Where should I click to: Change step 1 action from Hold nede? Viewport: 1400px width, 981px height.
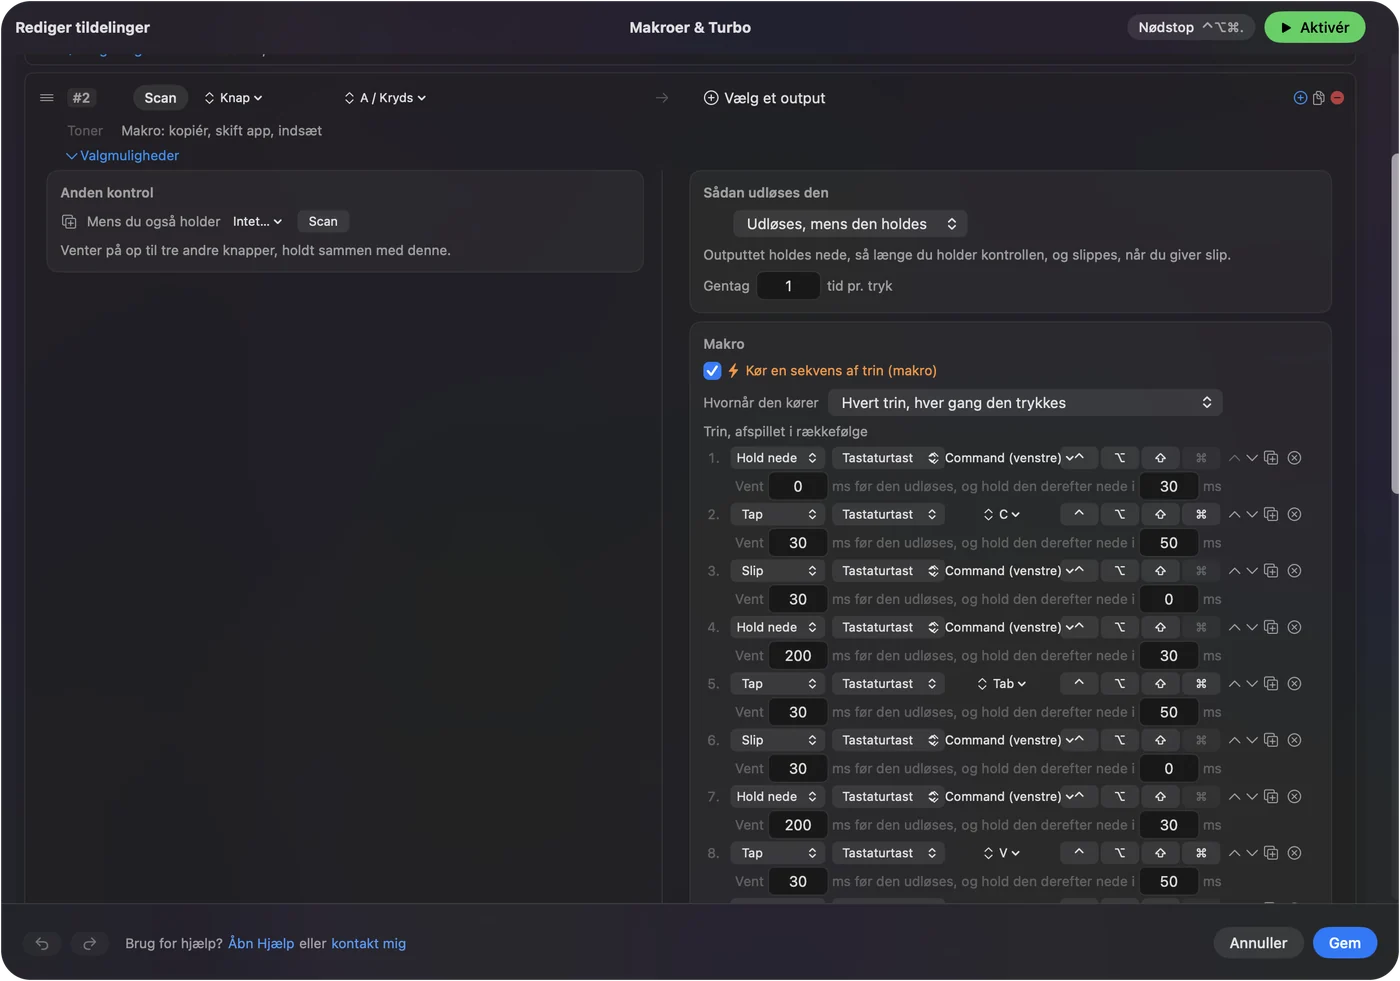point(776,458)
